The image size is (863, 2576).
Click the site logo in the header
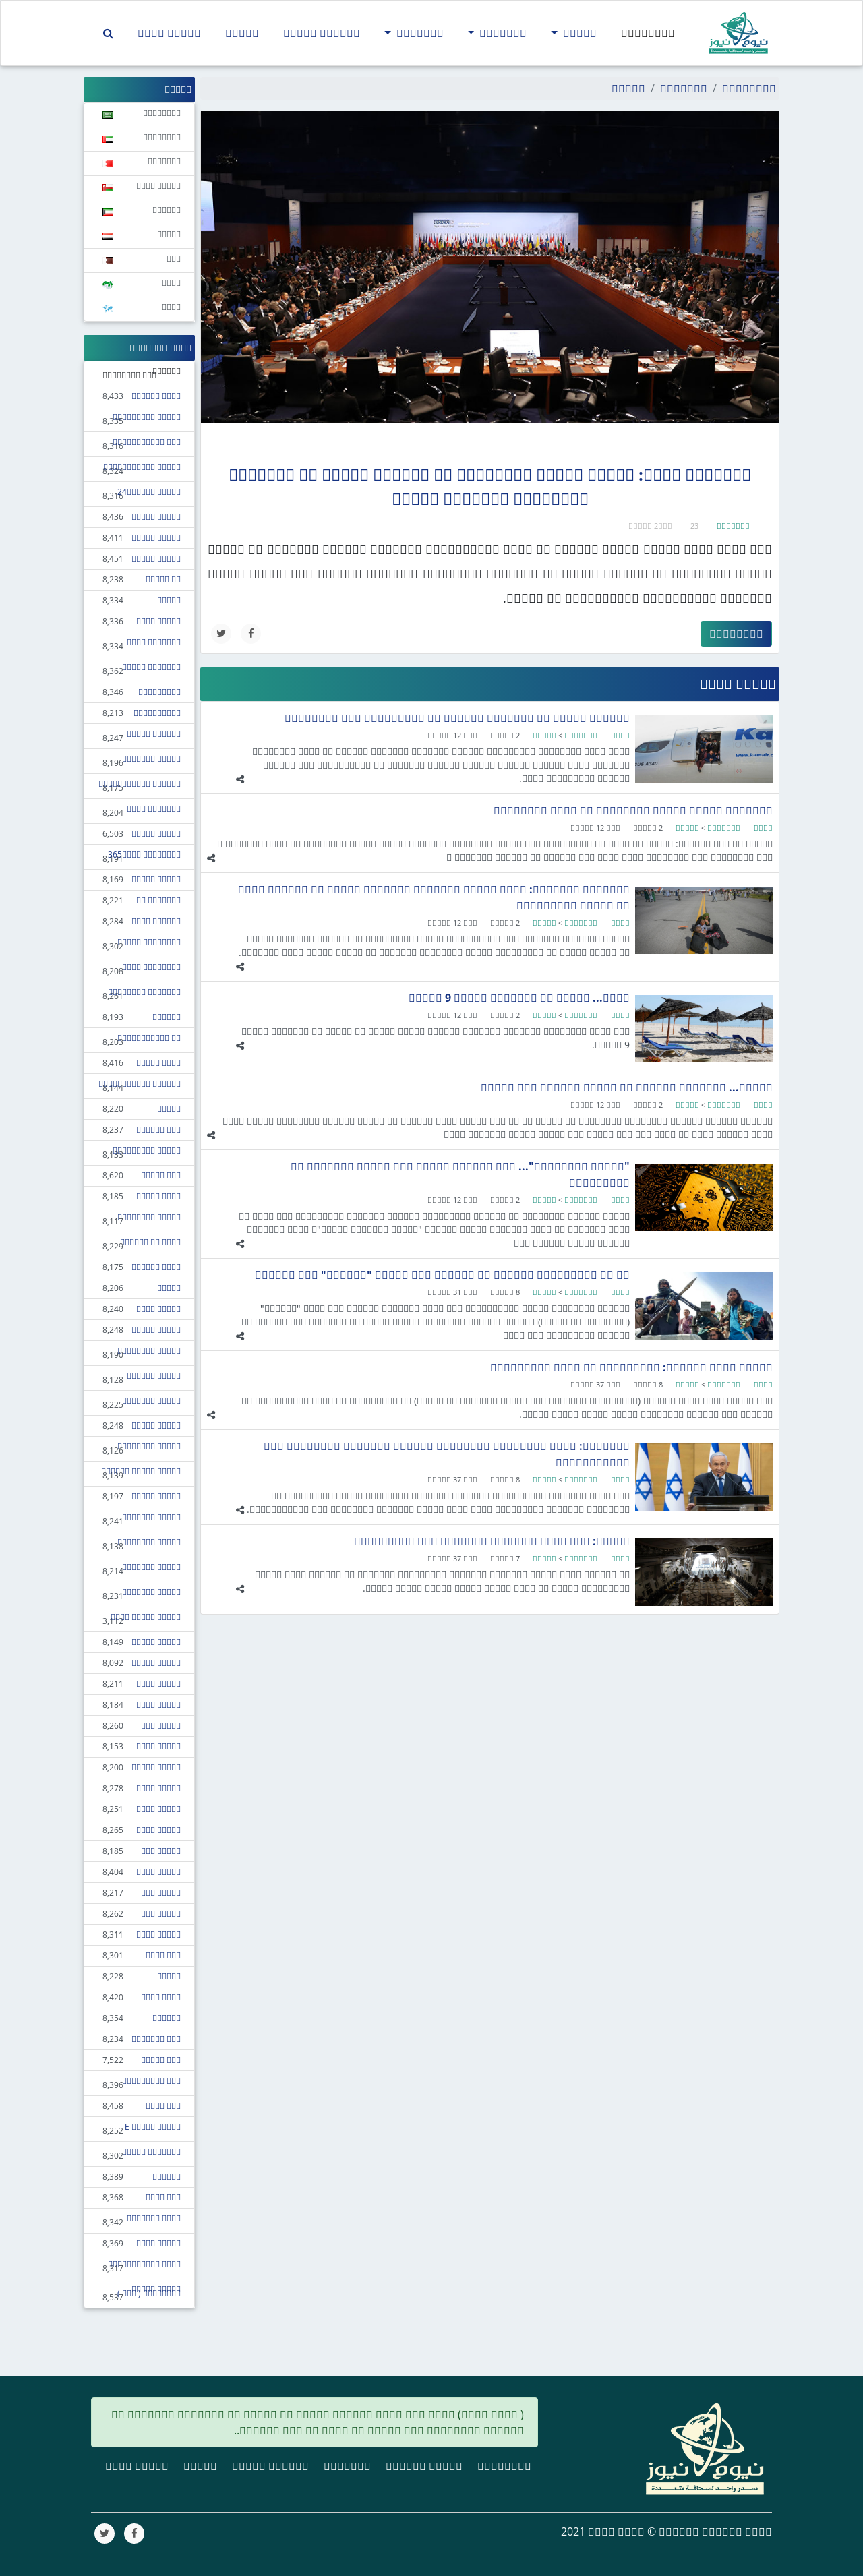(x=738, y=33)
